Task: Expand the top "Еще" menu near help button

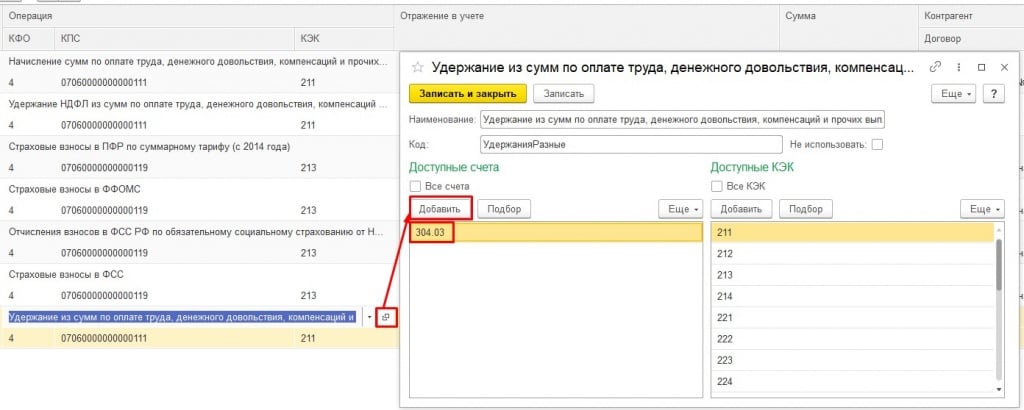Action: coord(956,93)
